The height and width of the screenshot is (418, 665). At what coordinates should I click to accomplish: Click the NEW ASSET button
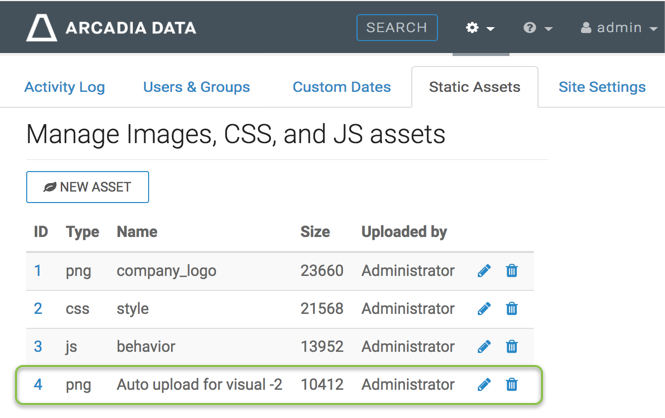coord(87,187)
